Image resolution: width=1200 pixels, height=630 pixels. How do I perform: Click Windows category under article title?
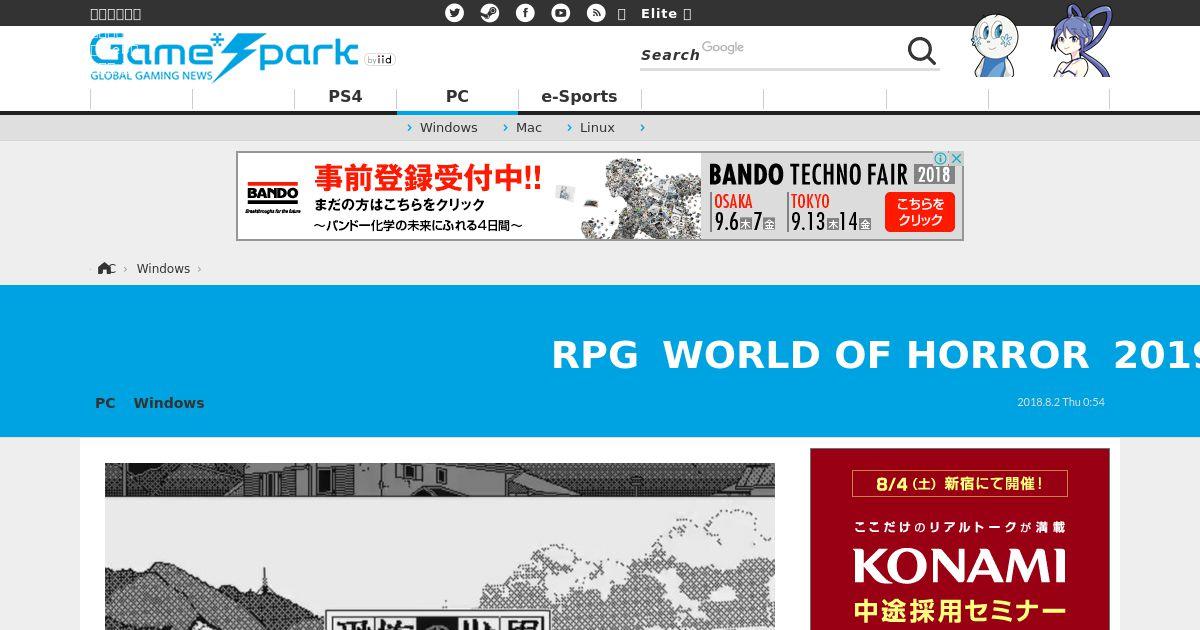tap(169, 402)
